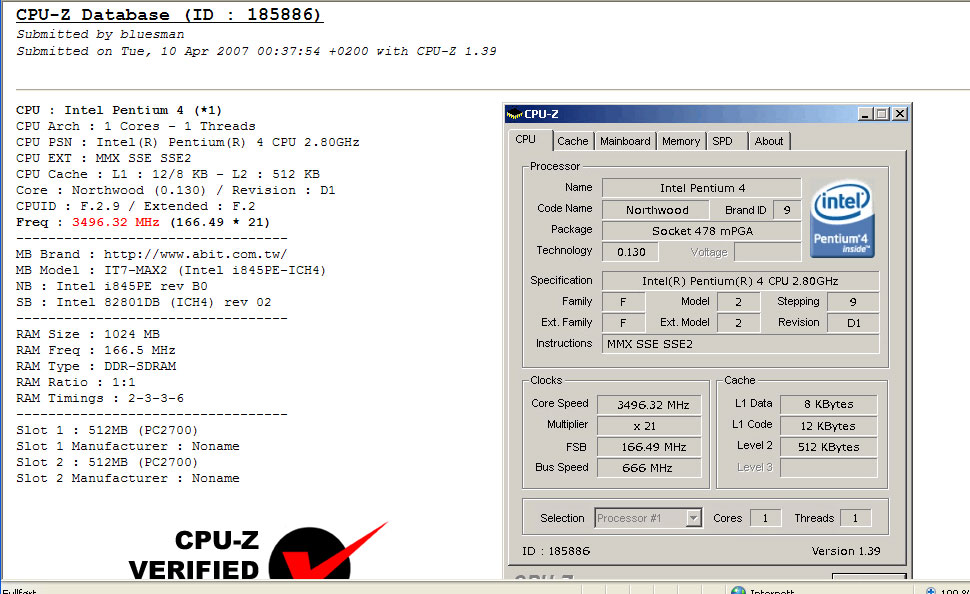Click the 'NB : Intel i845PE rev B0' line

point(112,286)
